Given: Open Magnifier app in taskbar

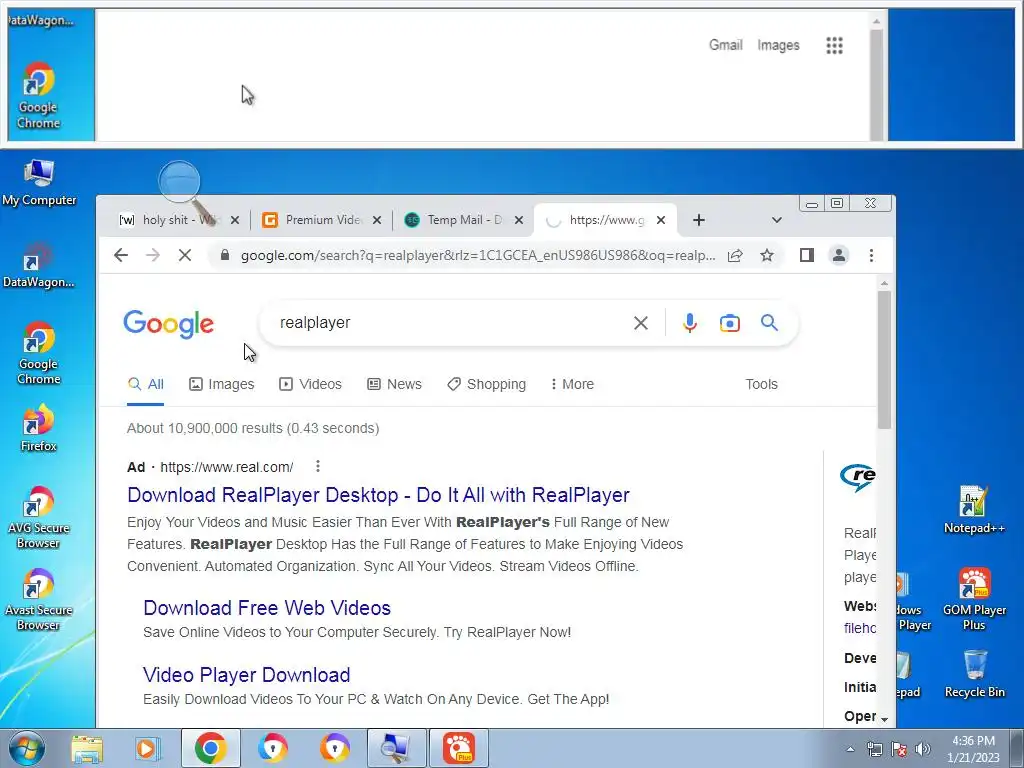Looking at the screenshot, I should tap(396, 748).
